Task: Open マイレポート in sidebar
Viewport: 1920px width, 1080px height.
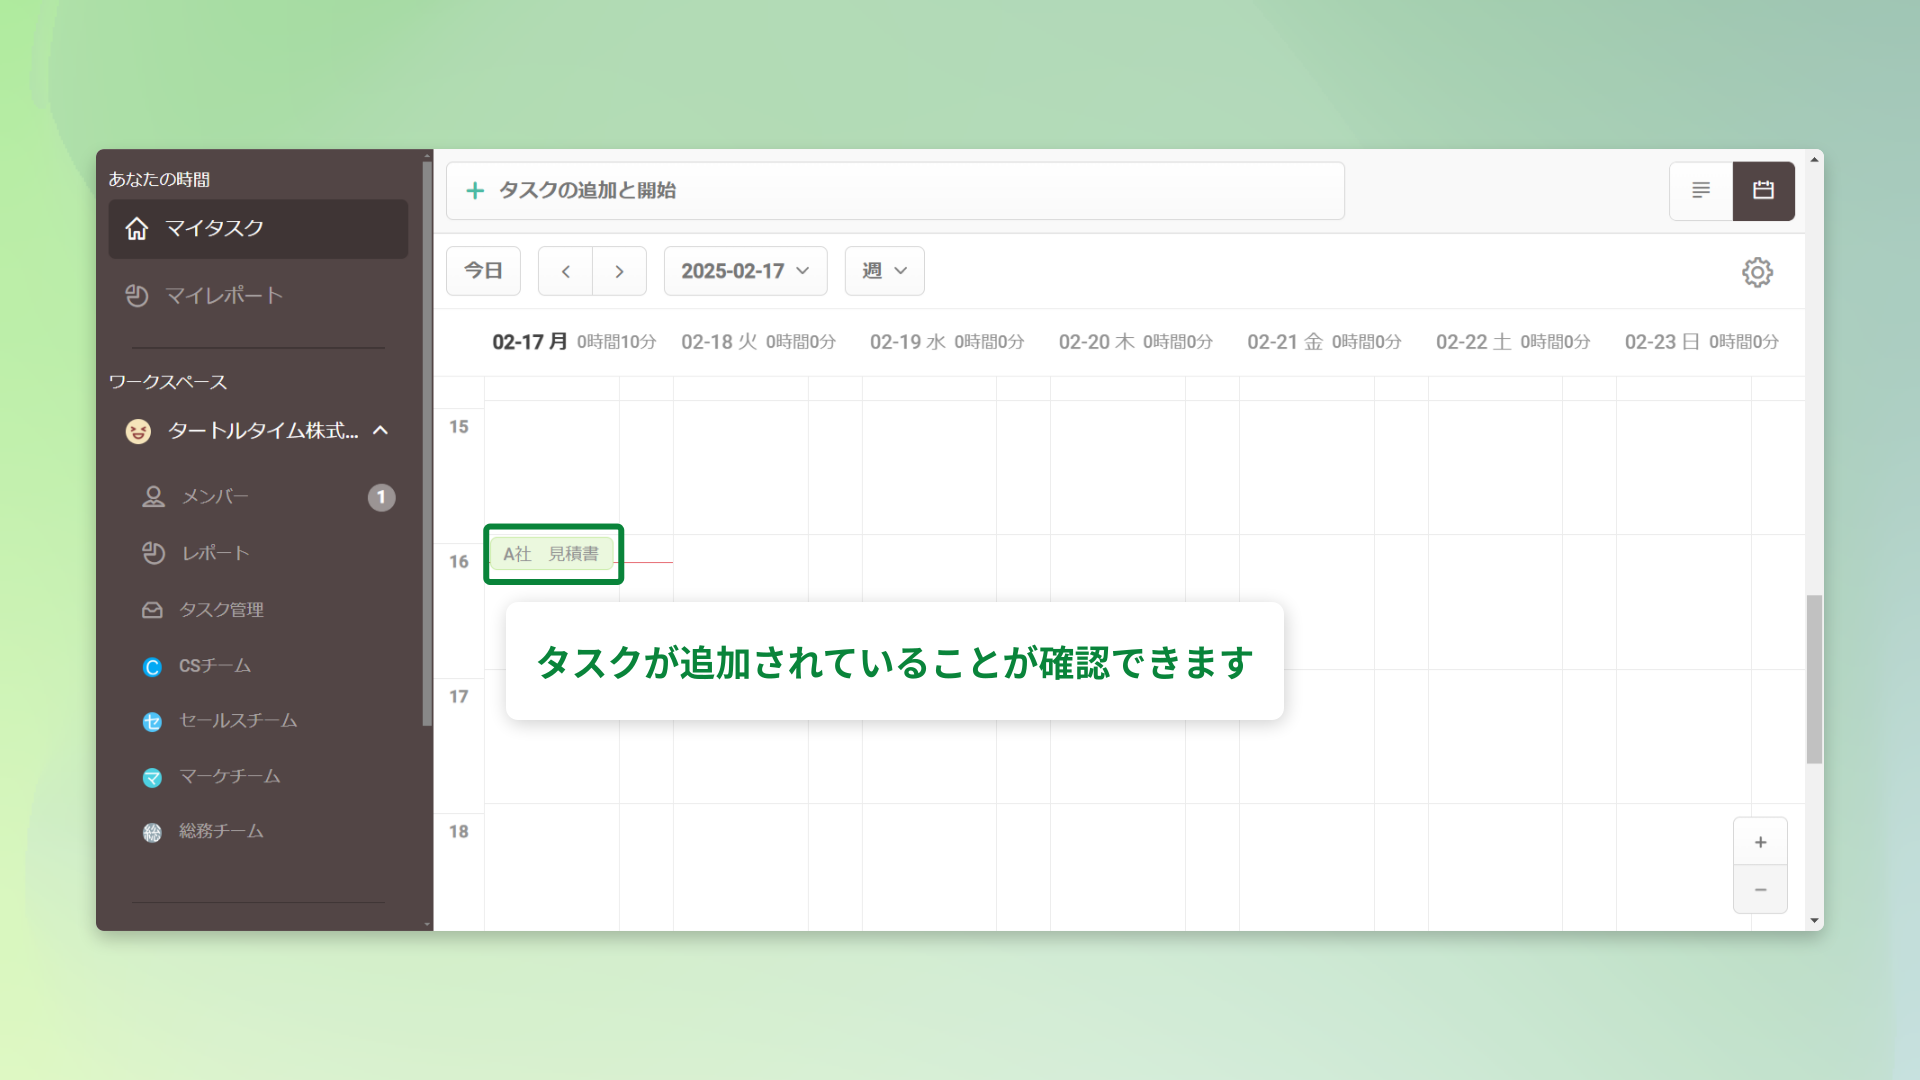Action: (x=224, y=295)
